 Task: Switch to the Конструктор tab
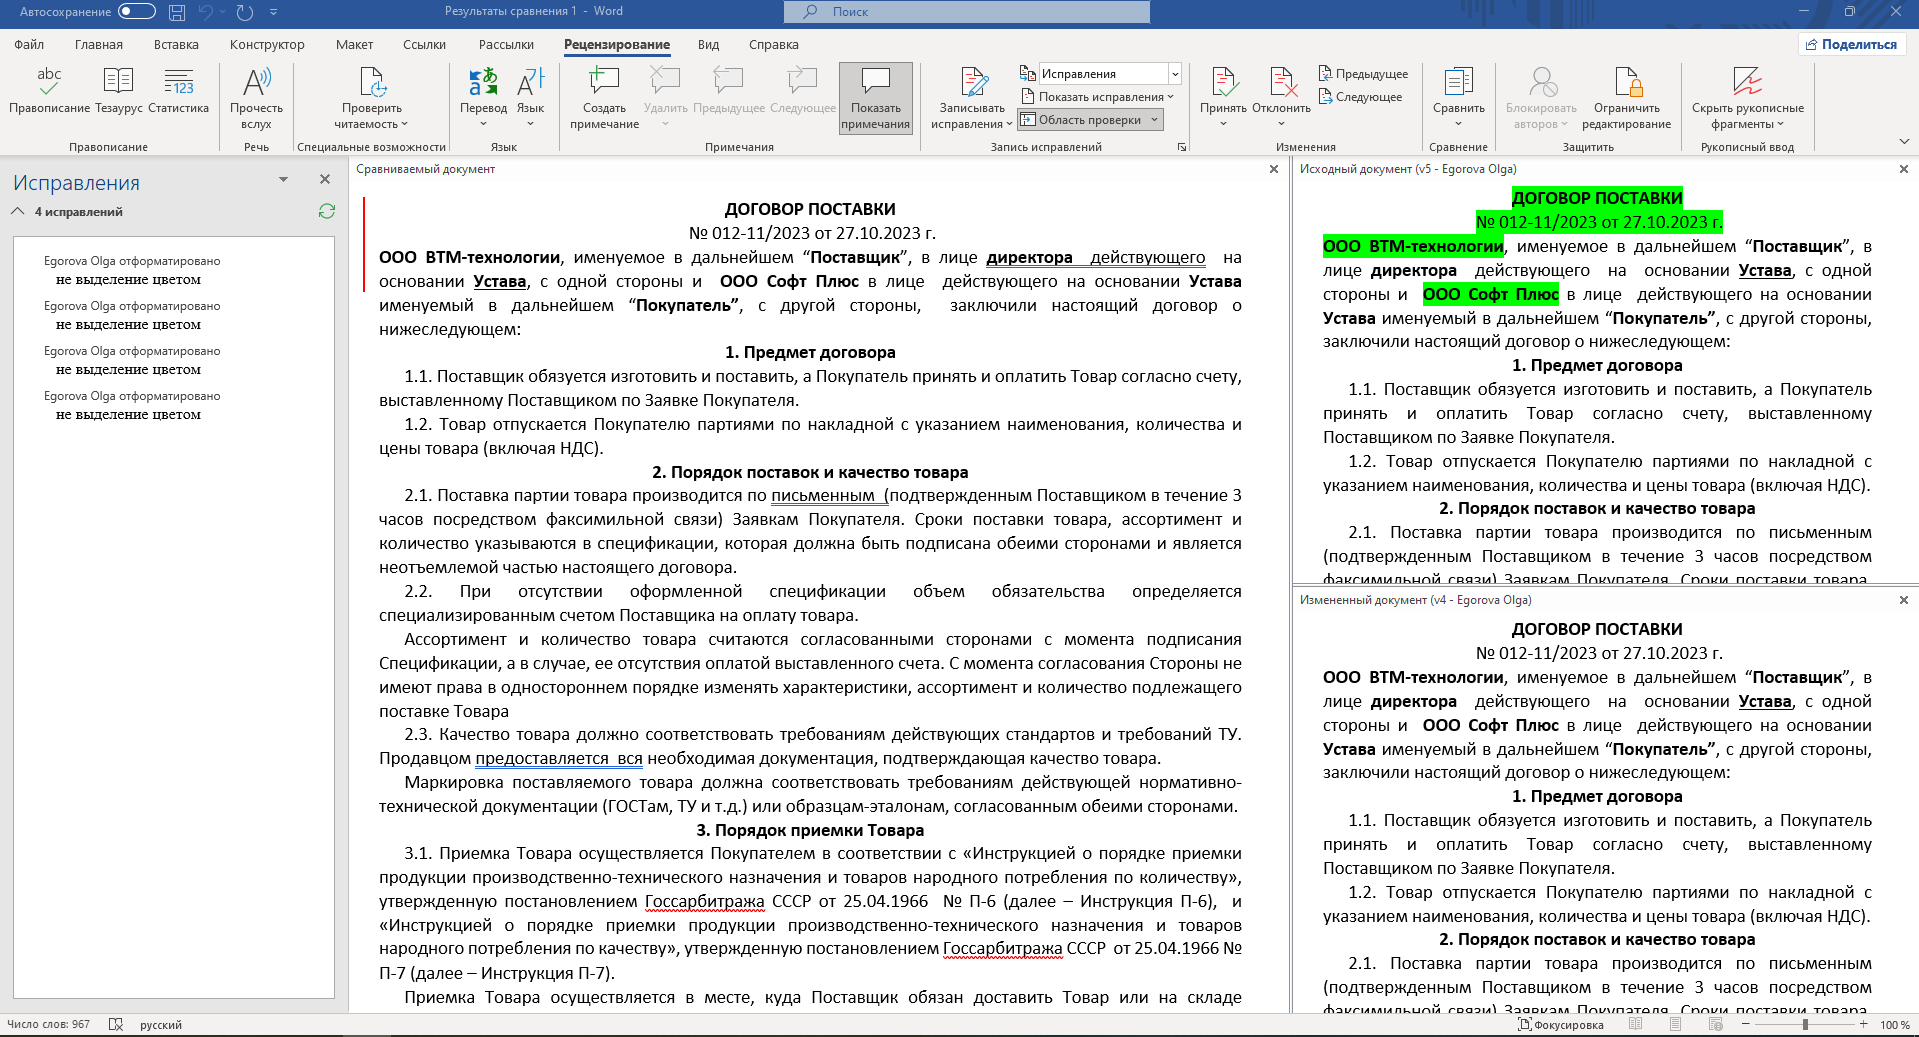click(x=267, y=44)
